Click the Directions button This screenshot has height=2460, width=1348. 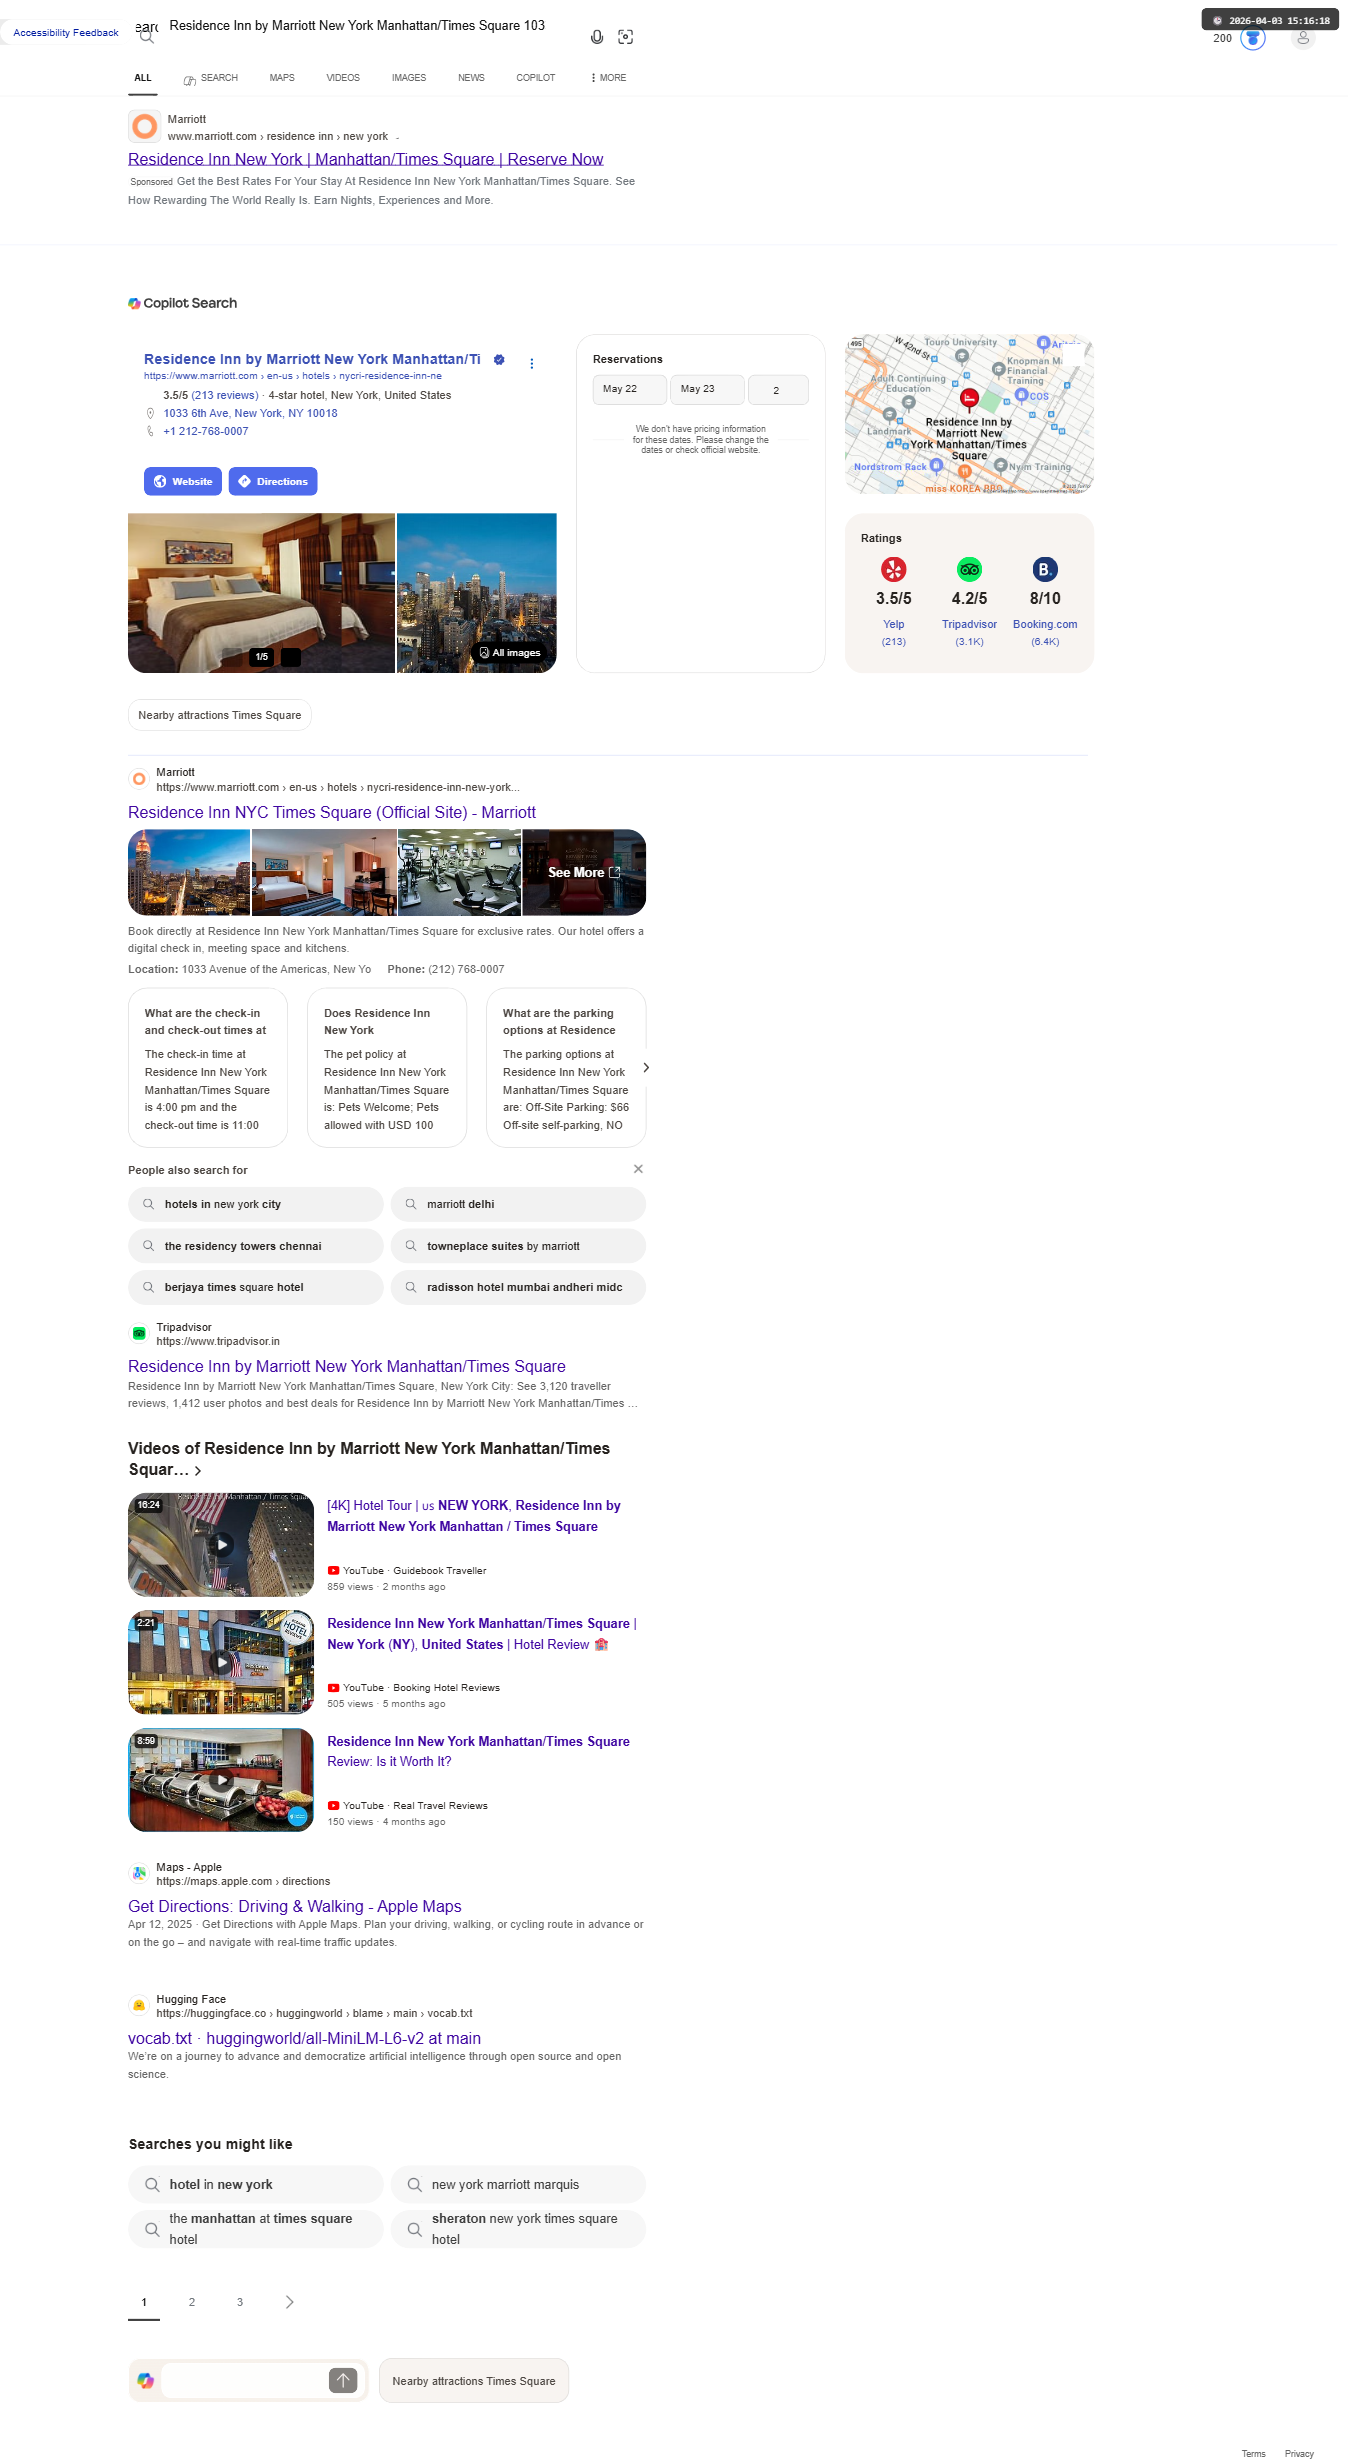(x=273, y=482)
